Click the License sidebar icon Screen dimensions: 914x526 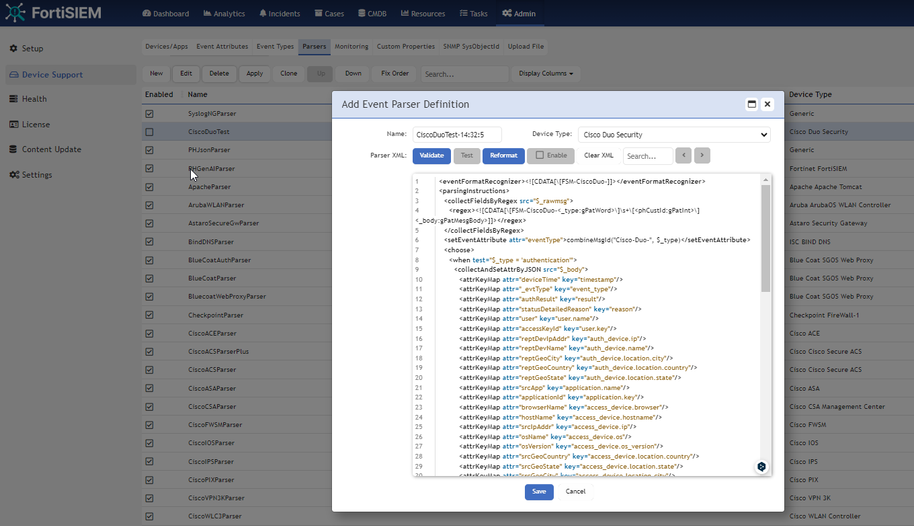tap(13, 124)
